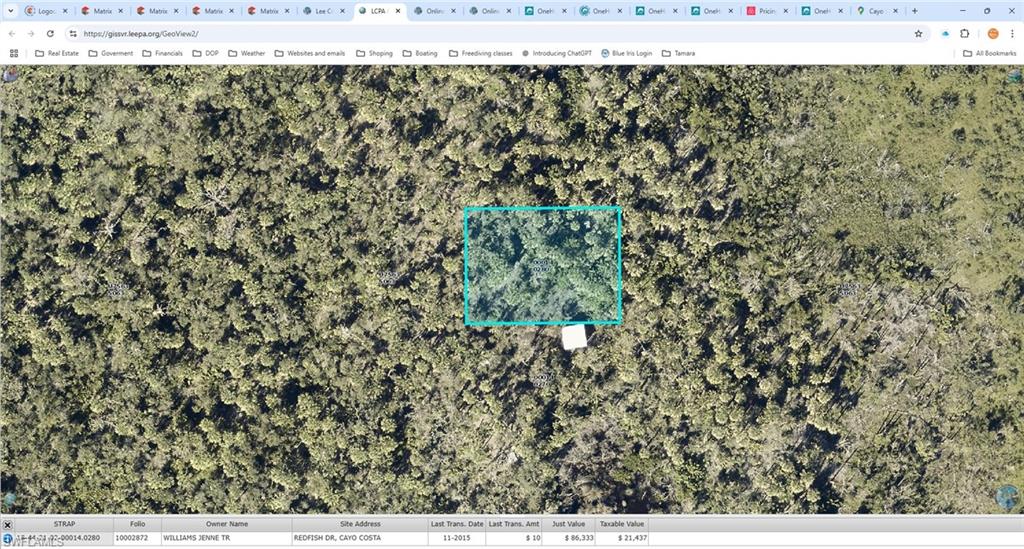Reload the GeoView2 page
Screen dimensions: 1024x549
click(50, 33)
